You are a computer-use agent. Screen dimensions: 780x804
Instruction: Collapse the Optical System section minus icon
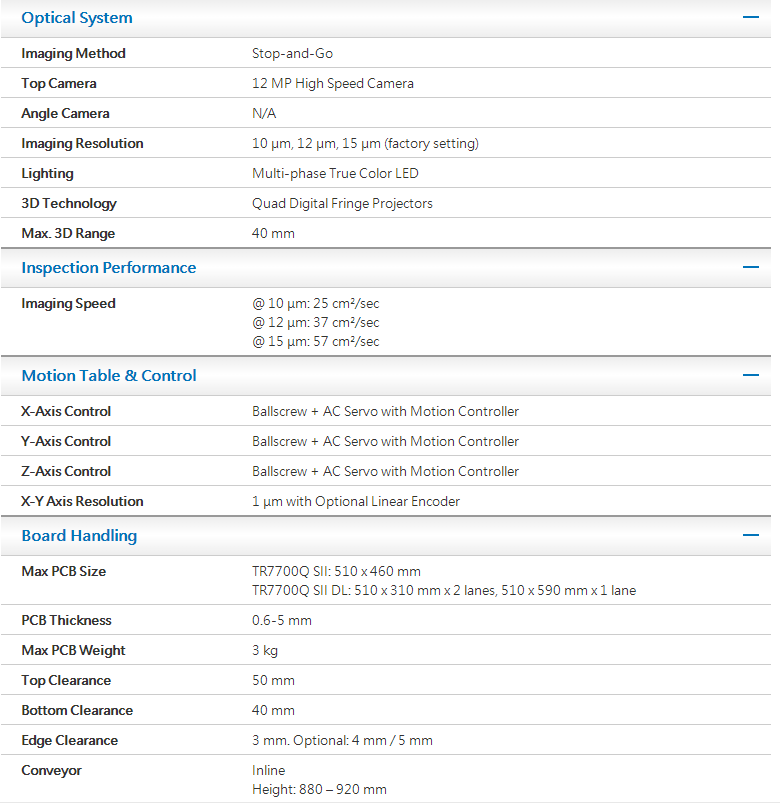coord(751,17)
